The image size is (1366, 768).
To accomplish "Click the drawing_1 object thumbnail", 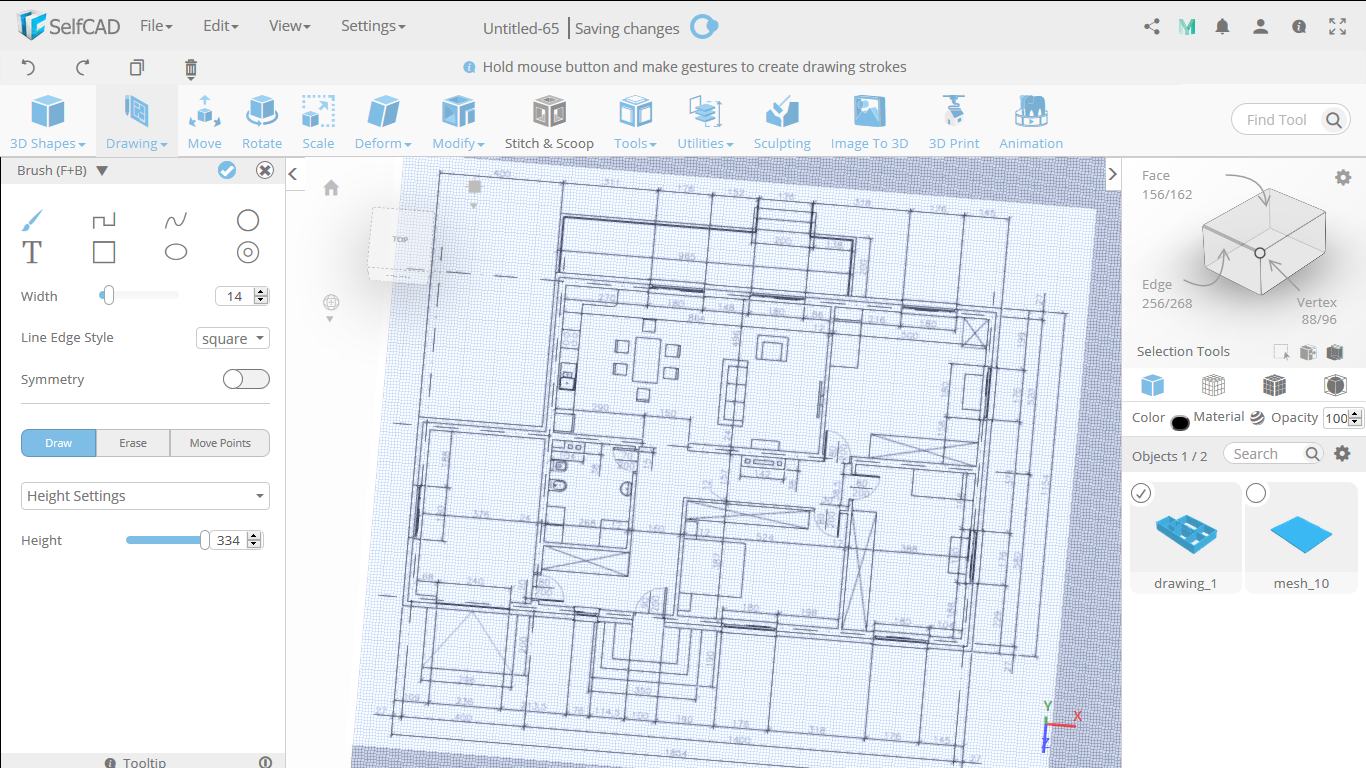I will tap(1185, 535).
